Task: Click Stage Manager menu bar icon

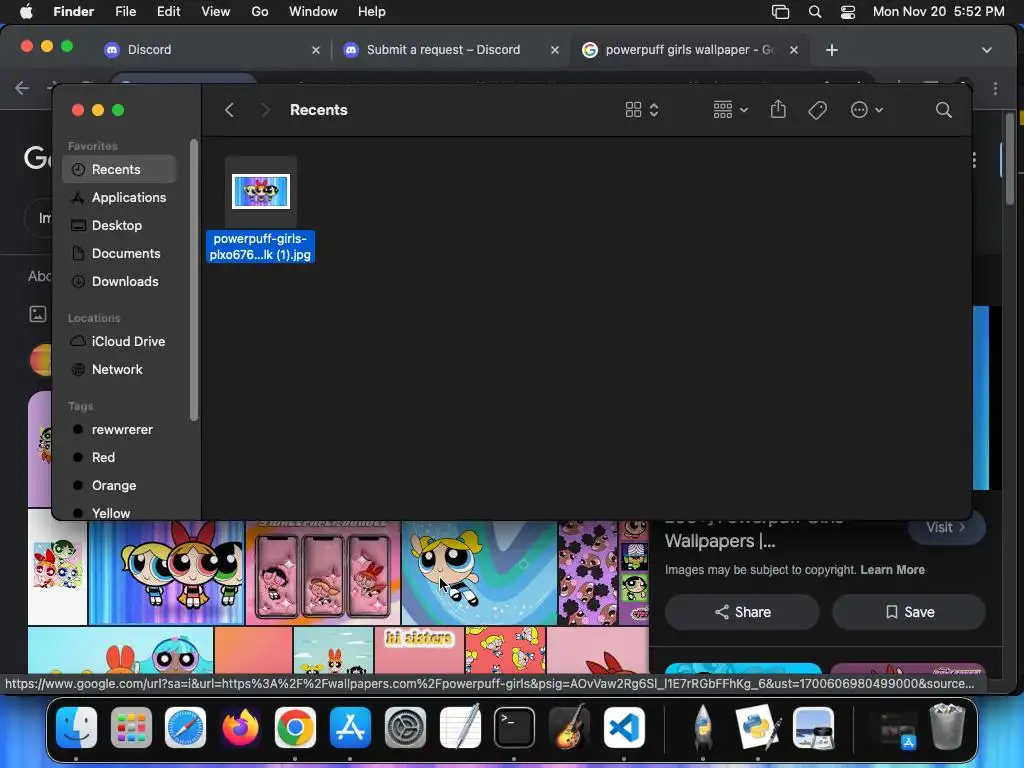Action: tap(780, 12)
